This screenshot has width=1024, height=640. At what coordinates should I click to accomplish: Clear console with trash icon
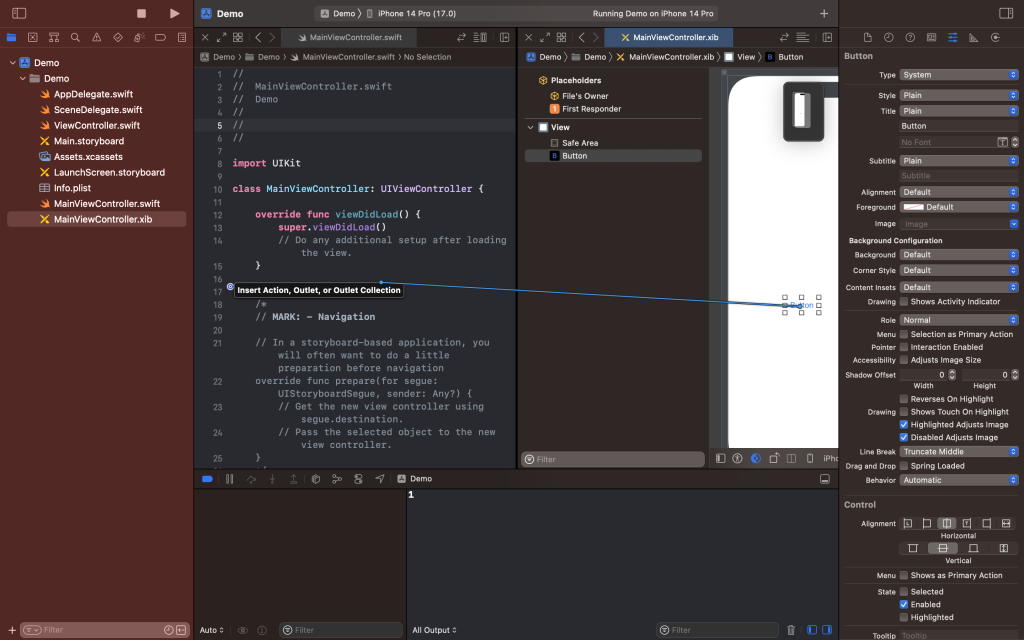coord(791,630)
